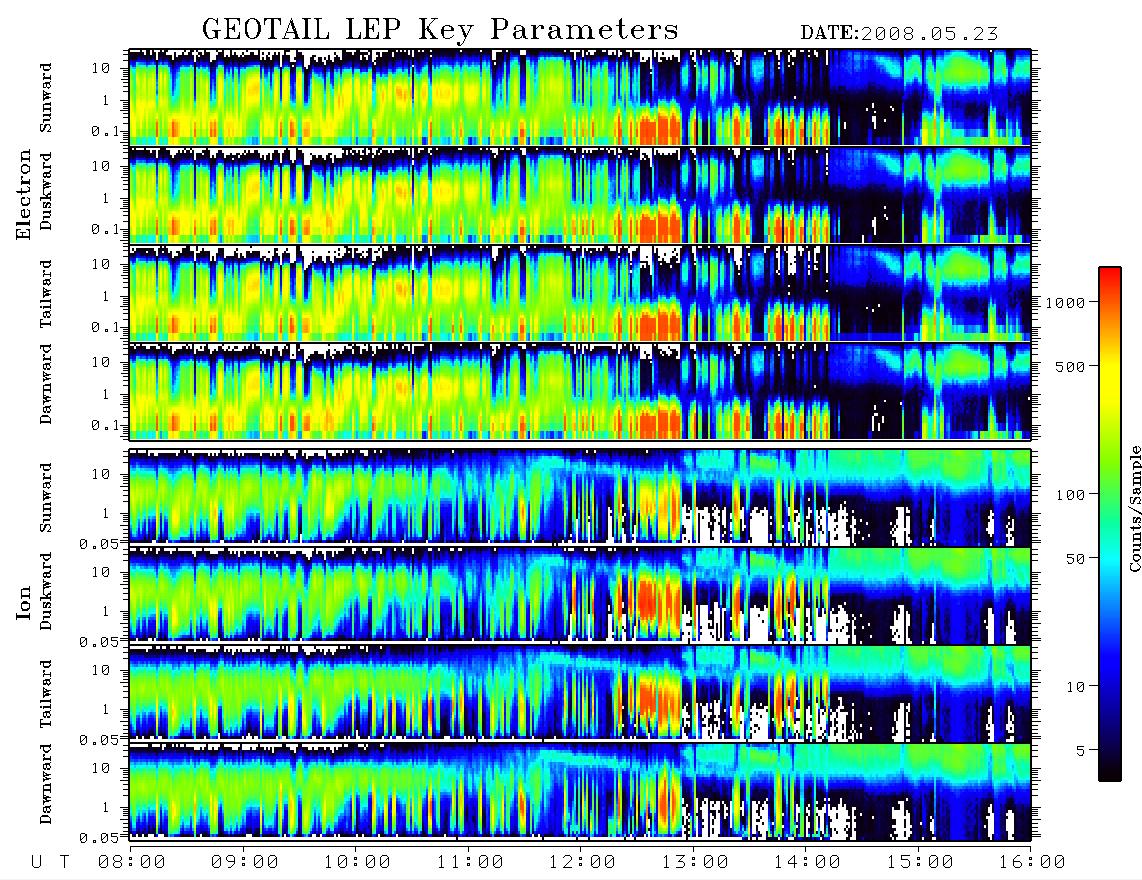The width and height of the screenshot is (1142, 880).
Task: Click the 10:00 time tick label
Action: point(357,862)
